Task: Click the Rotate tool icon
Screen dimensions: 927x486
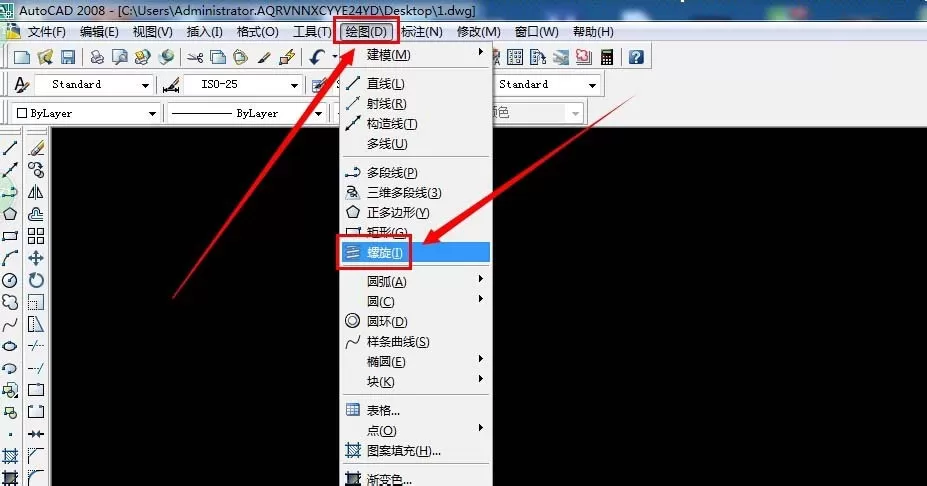Action: click(x=36, y=280)
